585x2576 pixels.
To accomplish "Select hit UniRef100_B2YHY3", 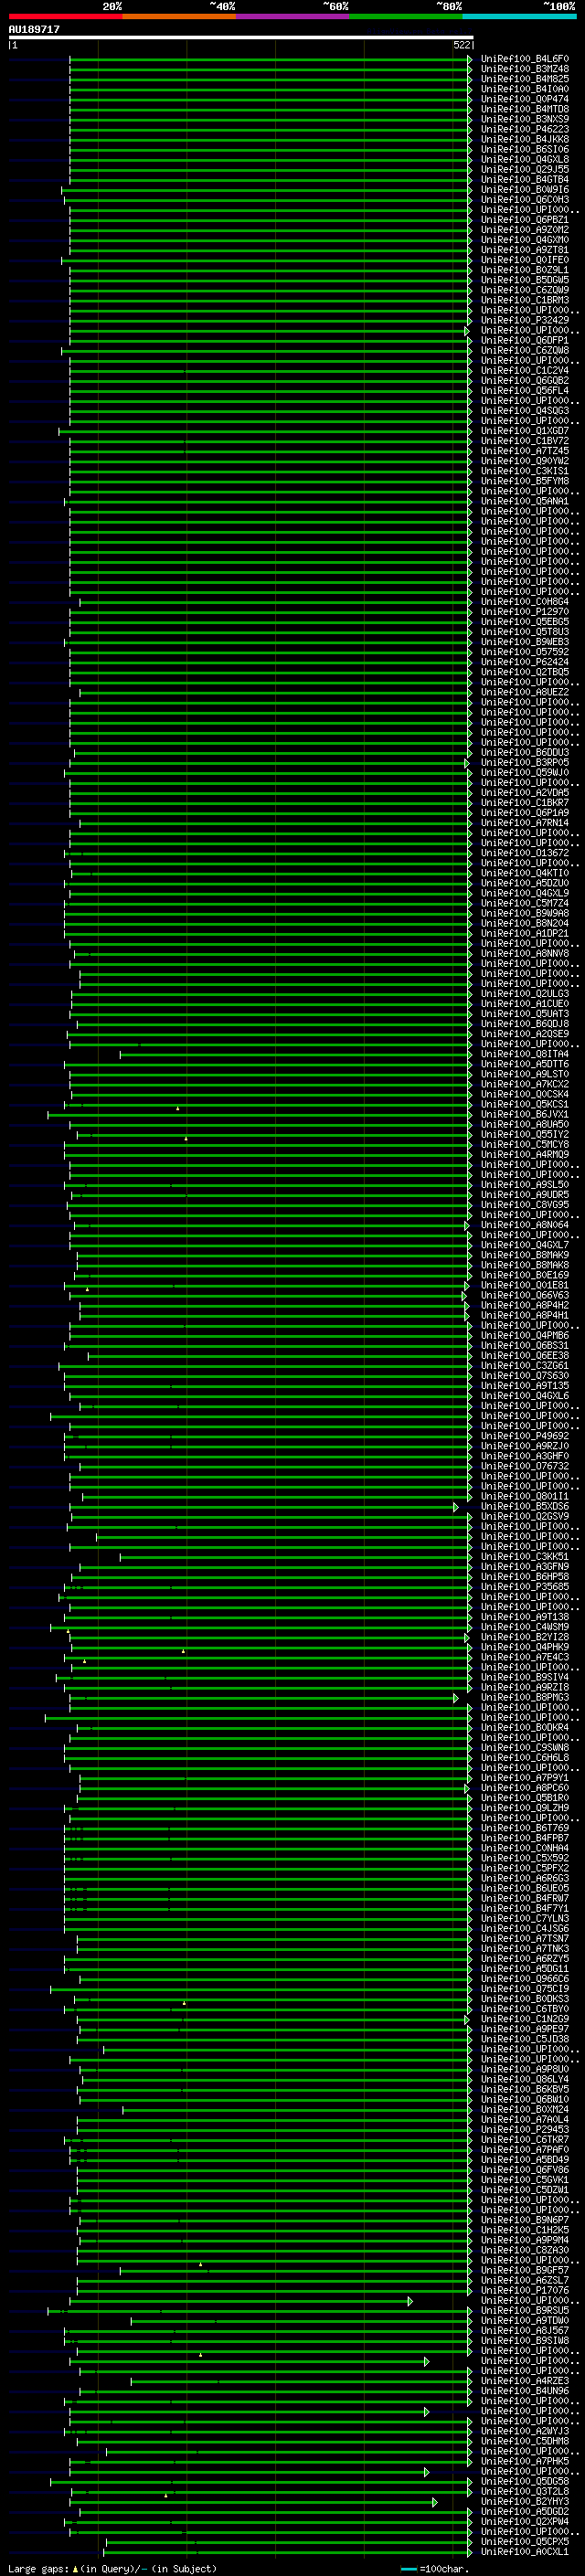I will tap(525, 2501).
